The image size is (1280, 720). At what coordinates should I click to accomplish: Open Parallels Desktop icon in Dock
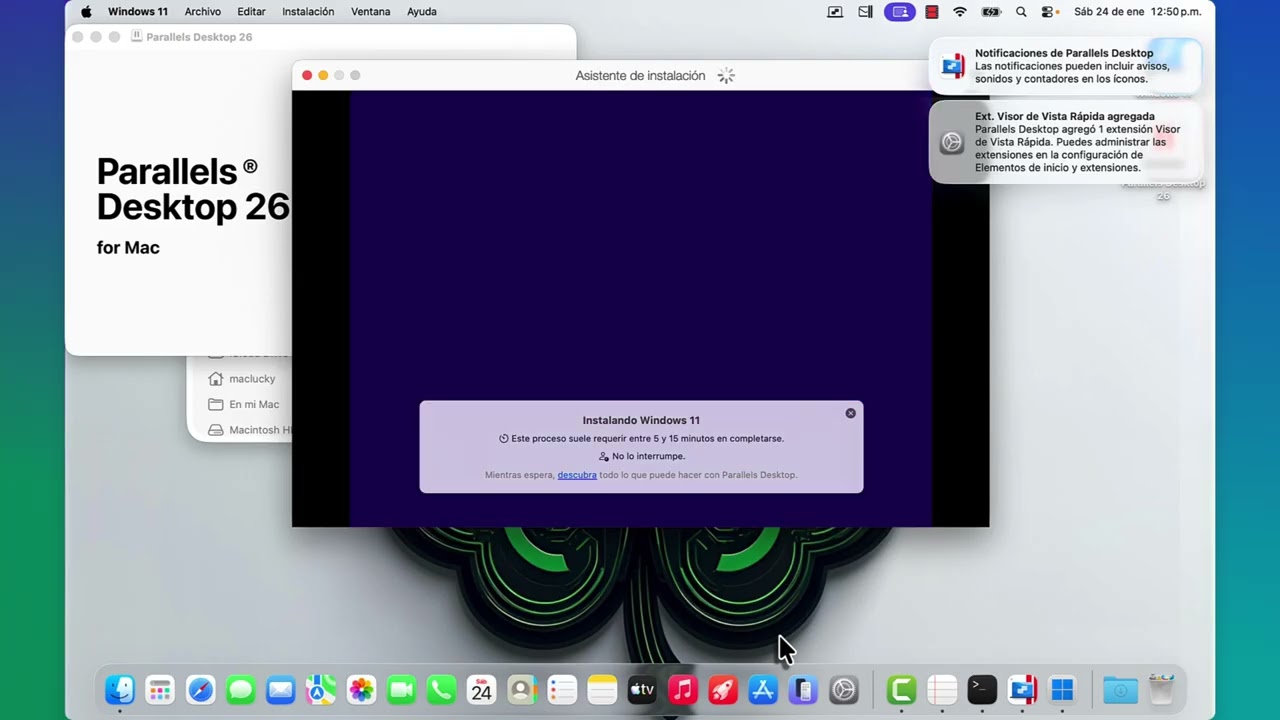[x=1022, y=690]
